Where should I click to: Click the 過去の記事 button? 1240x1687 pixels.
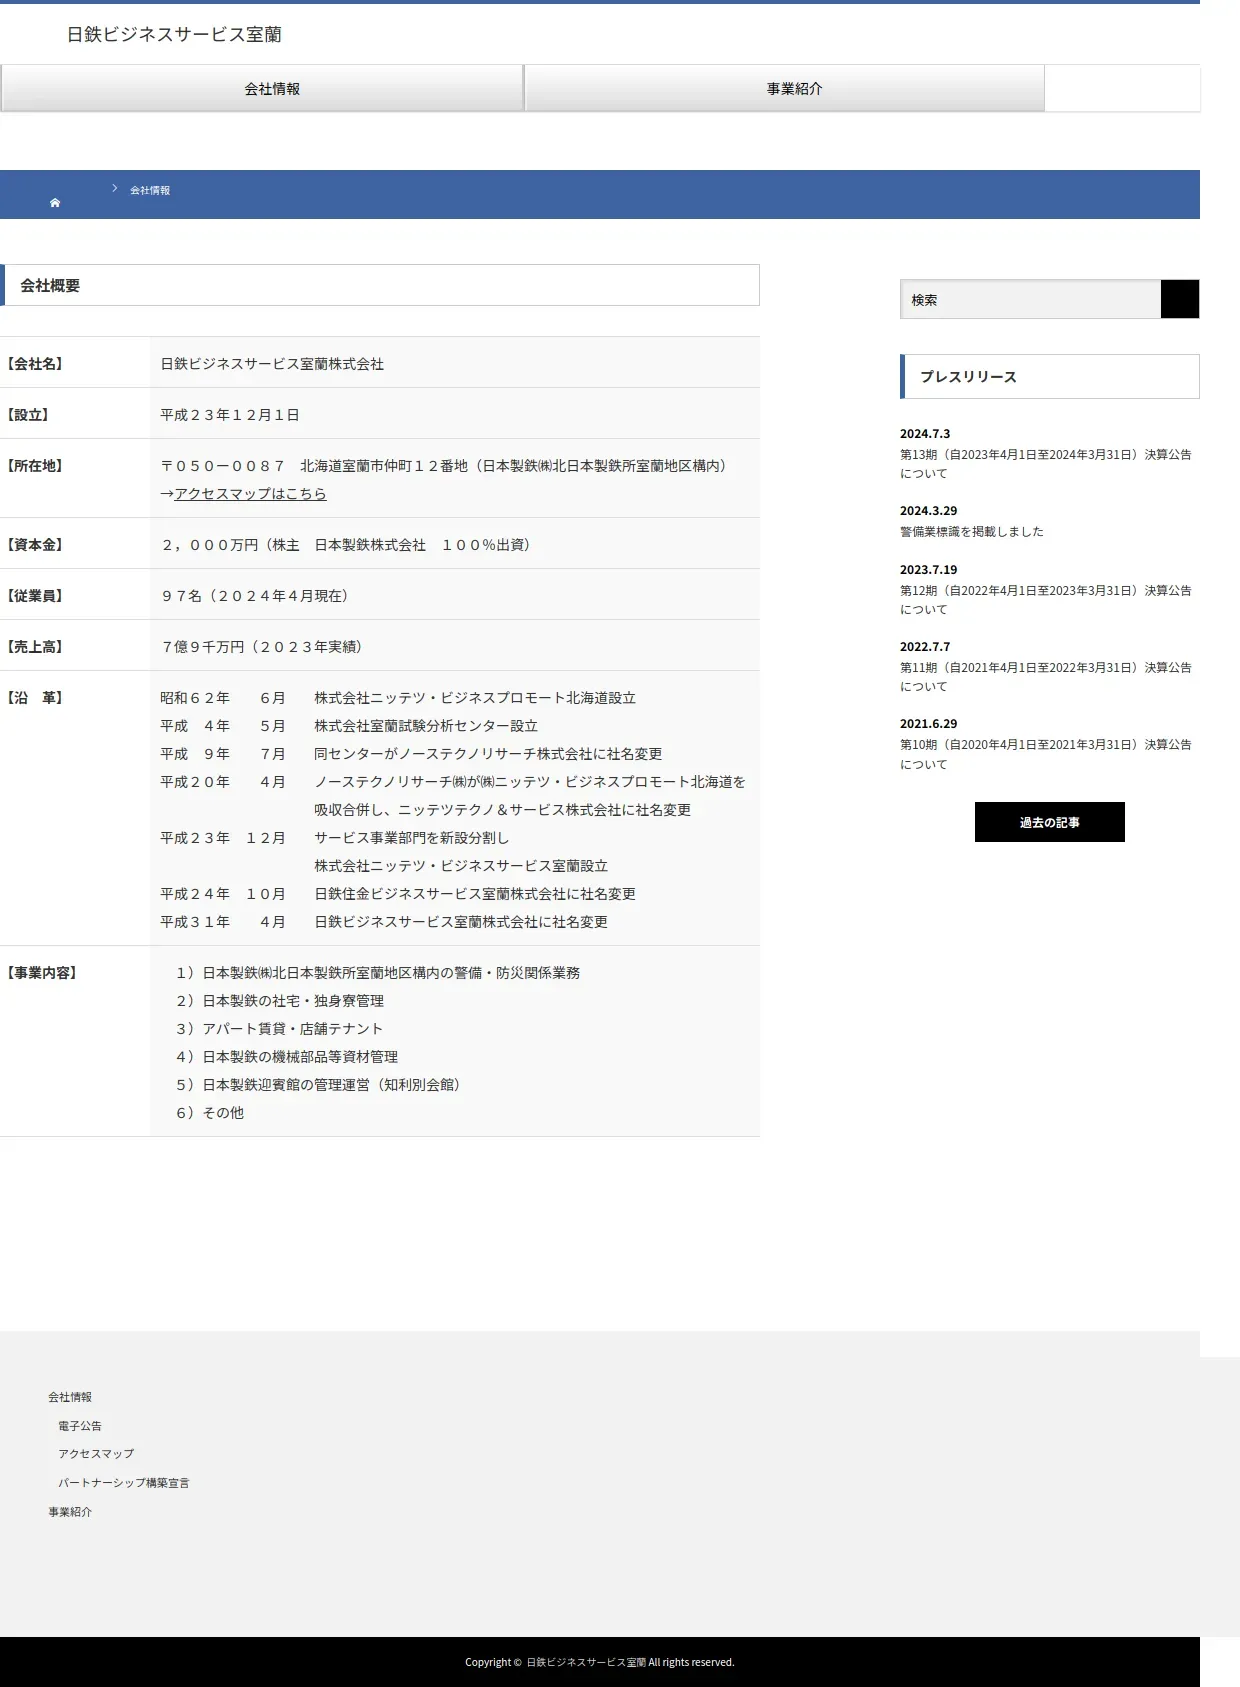click(x=1050, y=822)
